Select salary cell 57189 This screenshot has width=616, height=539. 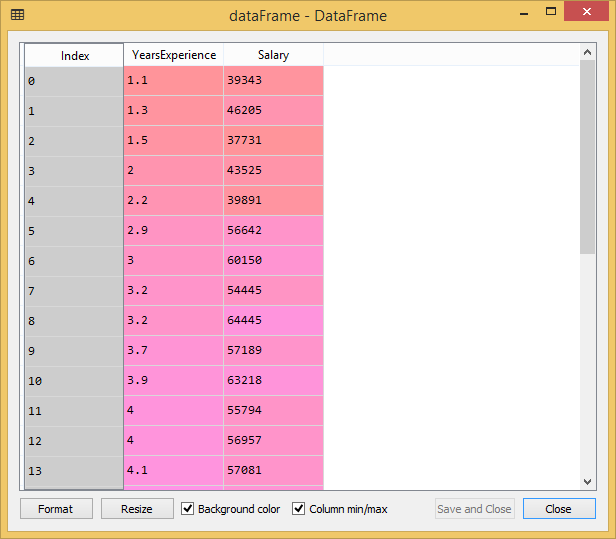pos(273,350)
